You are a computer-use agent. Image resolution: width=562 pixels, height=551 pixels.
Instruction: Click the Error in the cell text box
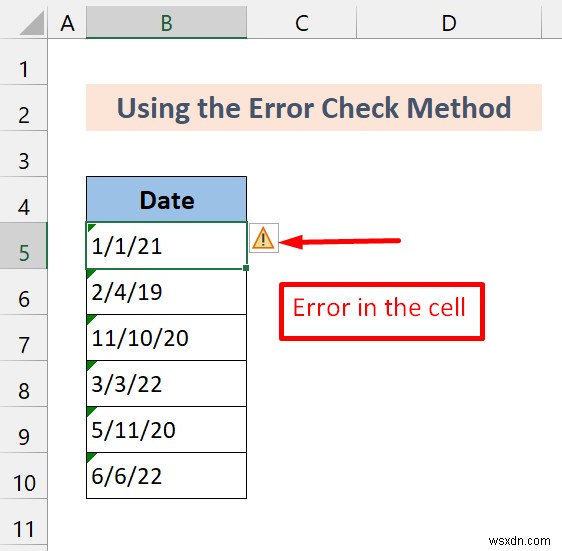click(382, 311)
